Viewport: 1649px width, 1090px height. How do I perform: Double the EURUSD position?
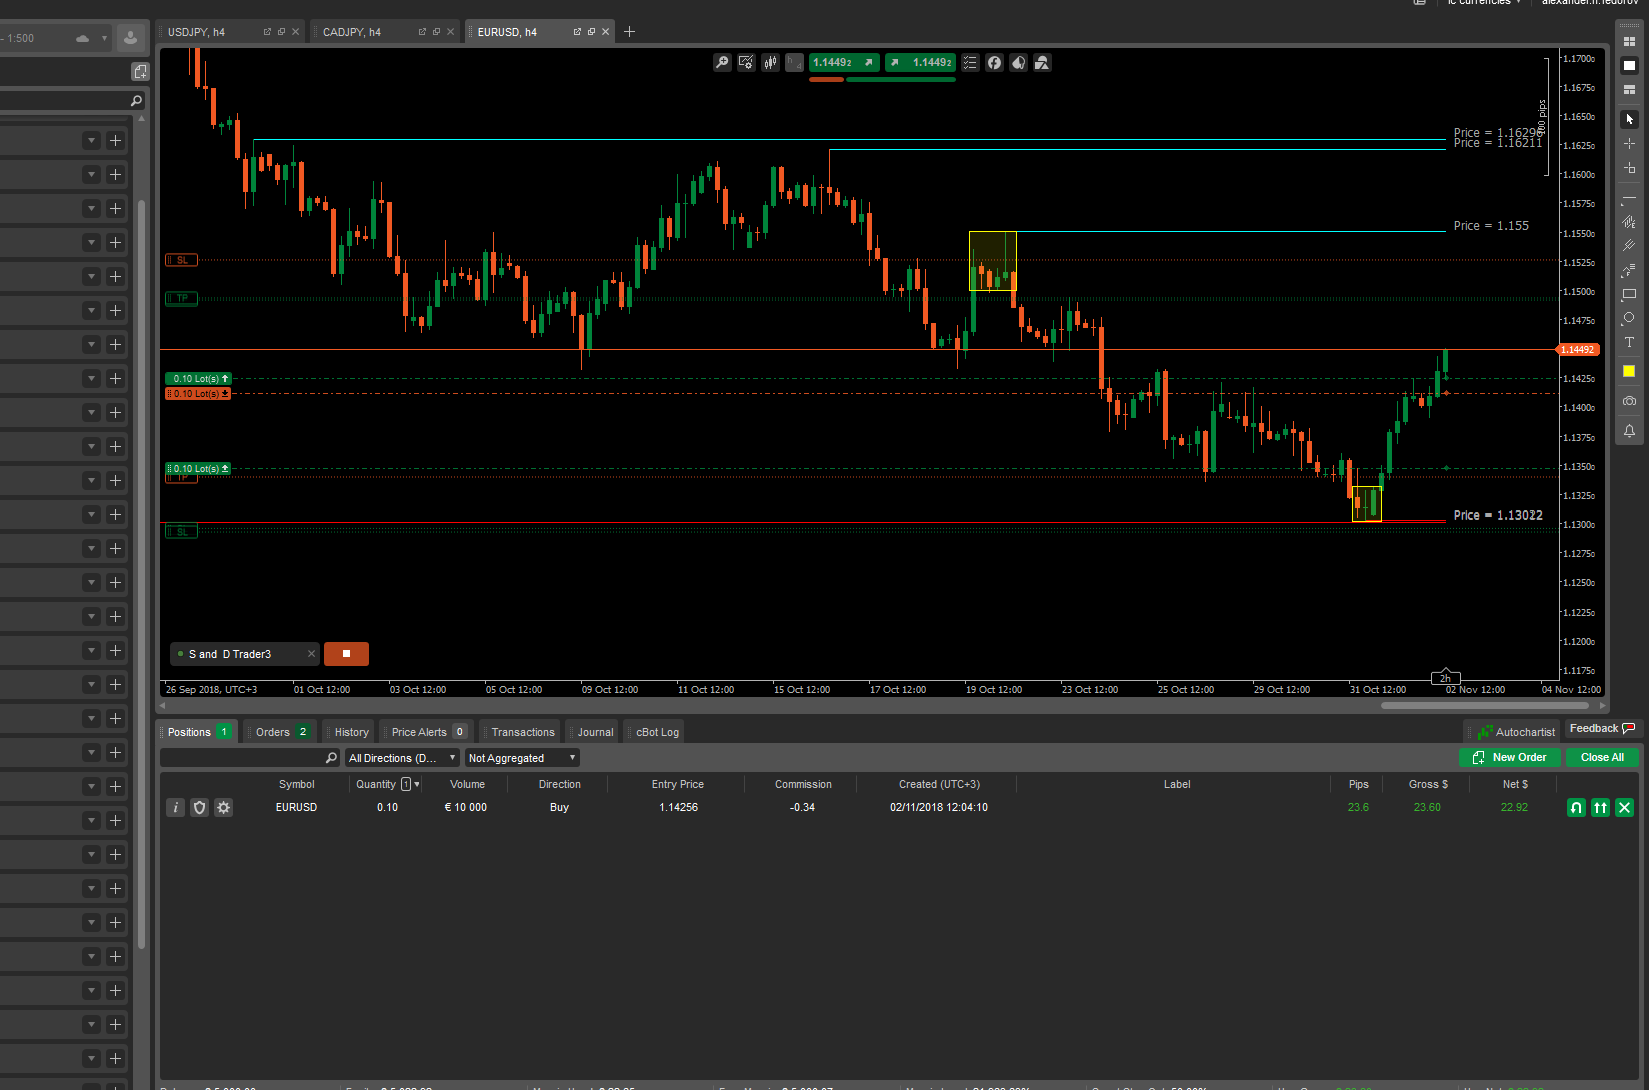[1600, 807]
